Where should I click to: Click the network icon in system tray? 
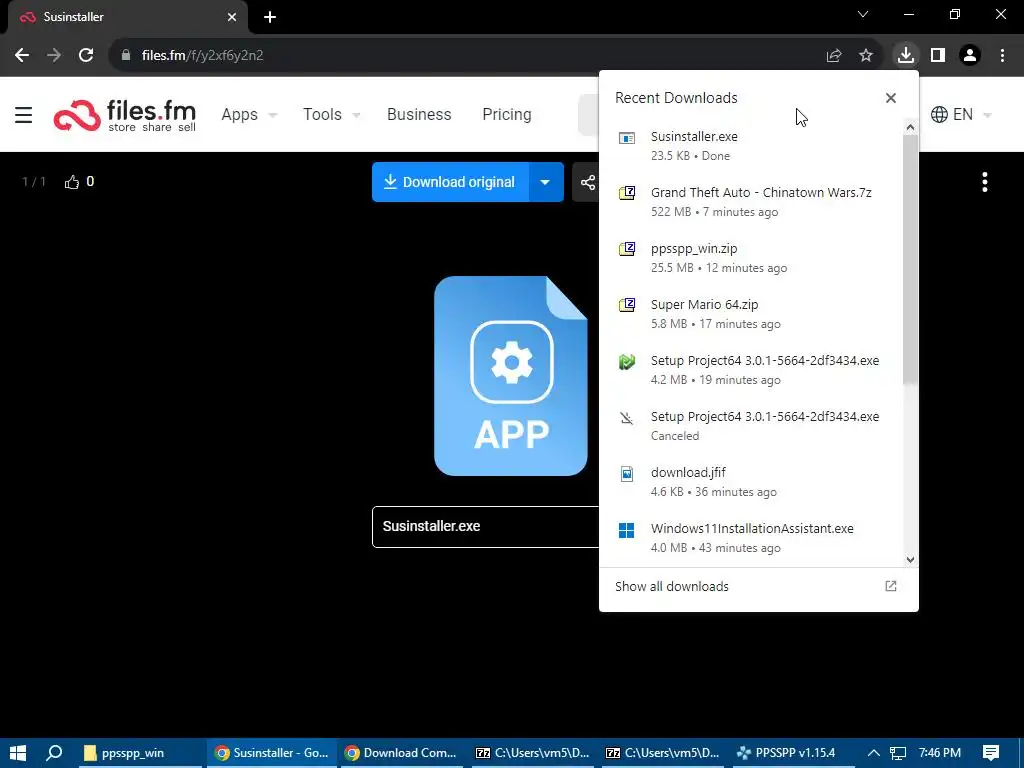(898, 753)
